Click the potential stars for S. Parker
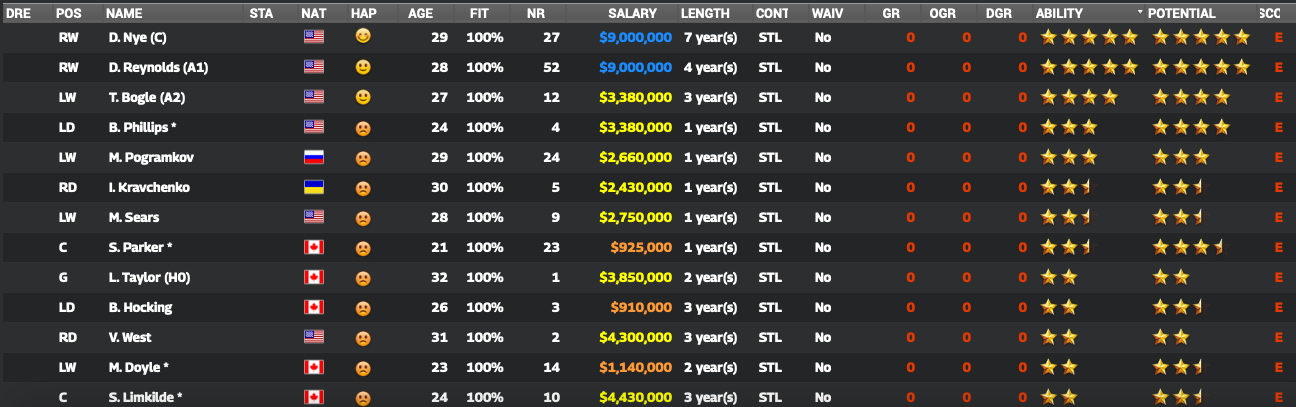 (x=1188, y=247)
